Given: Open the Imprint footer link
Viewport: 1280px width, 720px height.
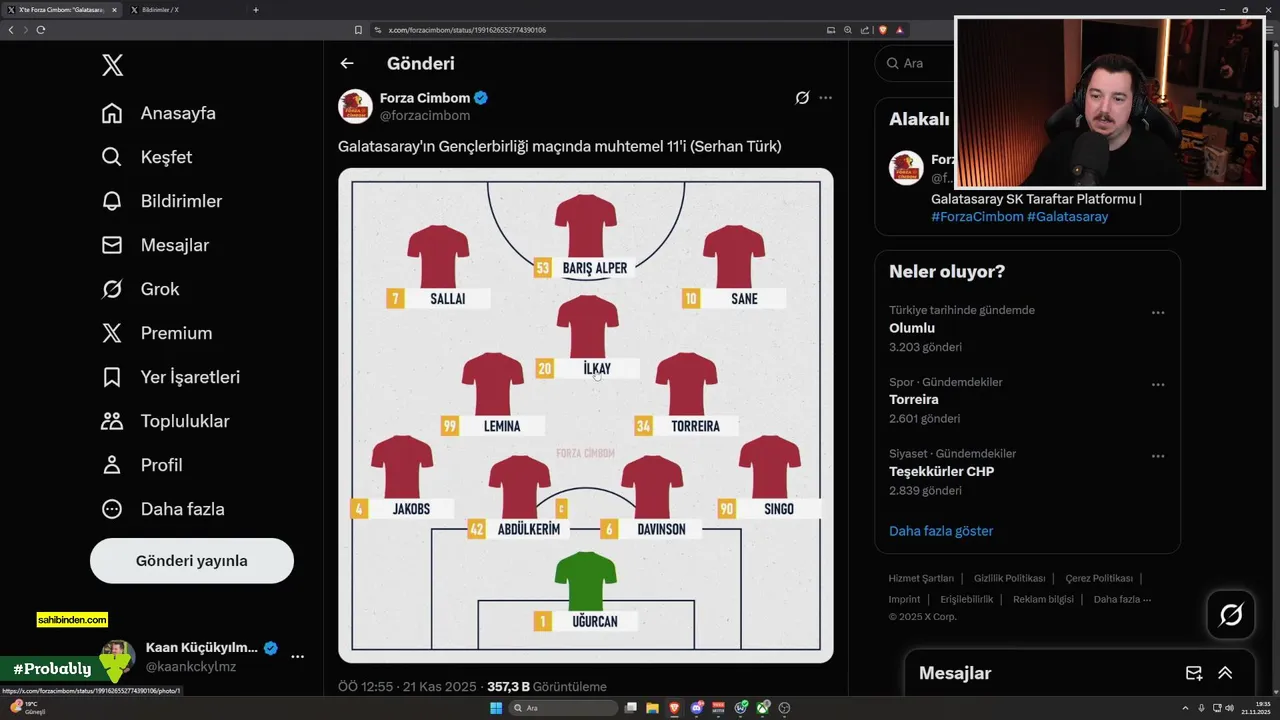Looking at the screenshot, I should pos(904,599).
